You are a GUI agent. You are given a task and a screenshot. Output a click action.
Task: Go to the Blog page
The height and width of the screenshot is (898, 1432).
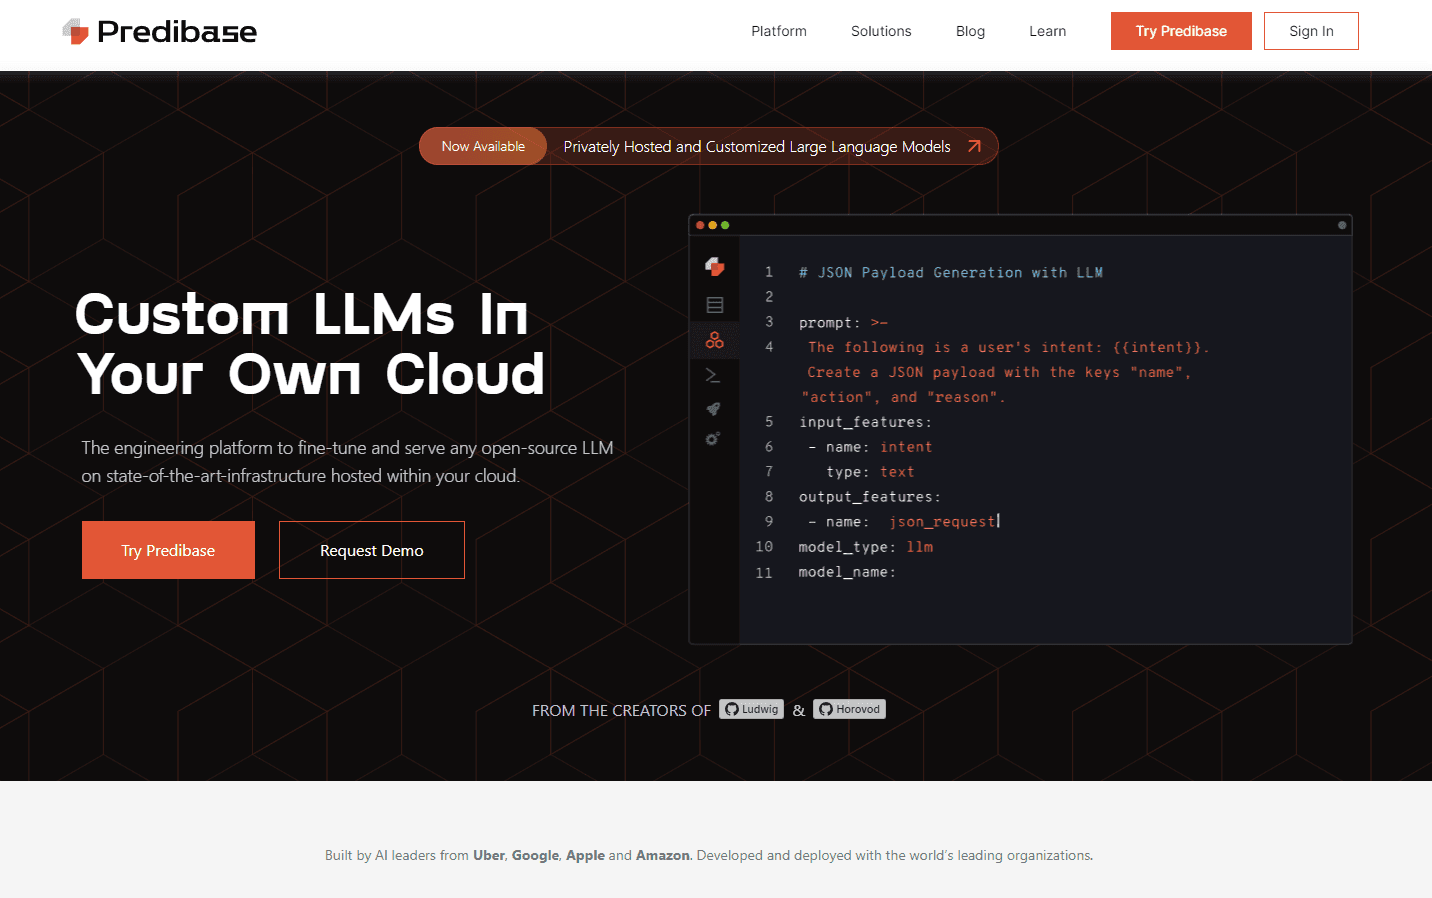(970, 31)
